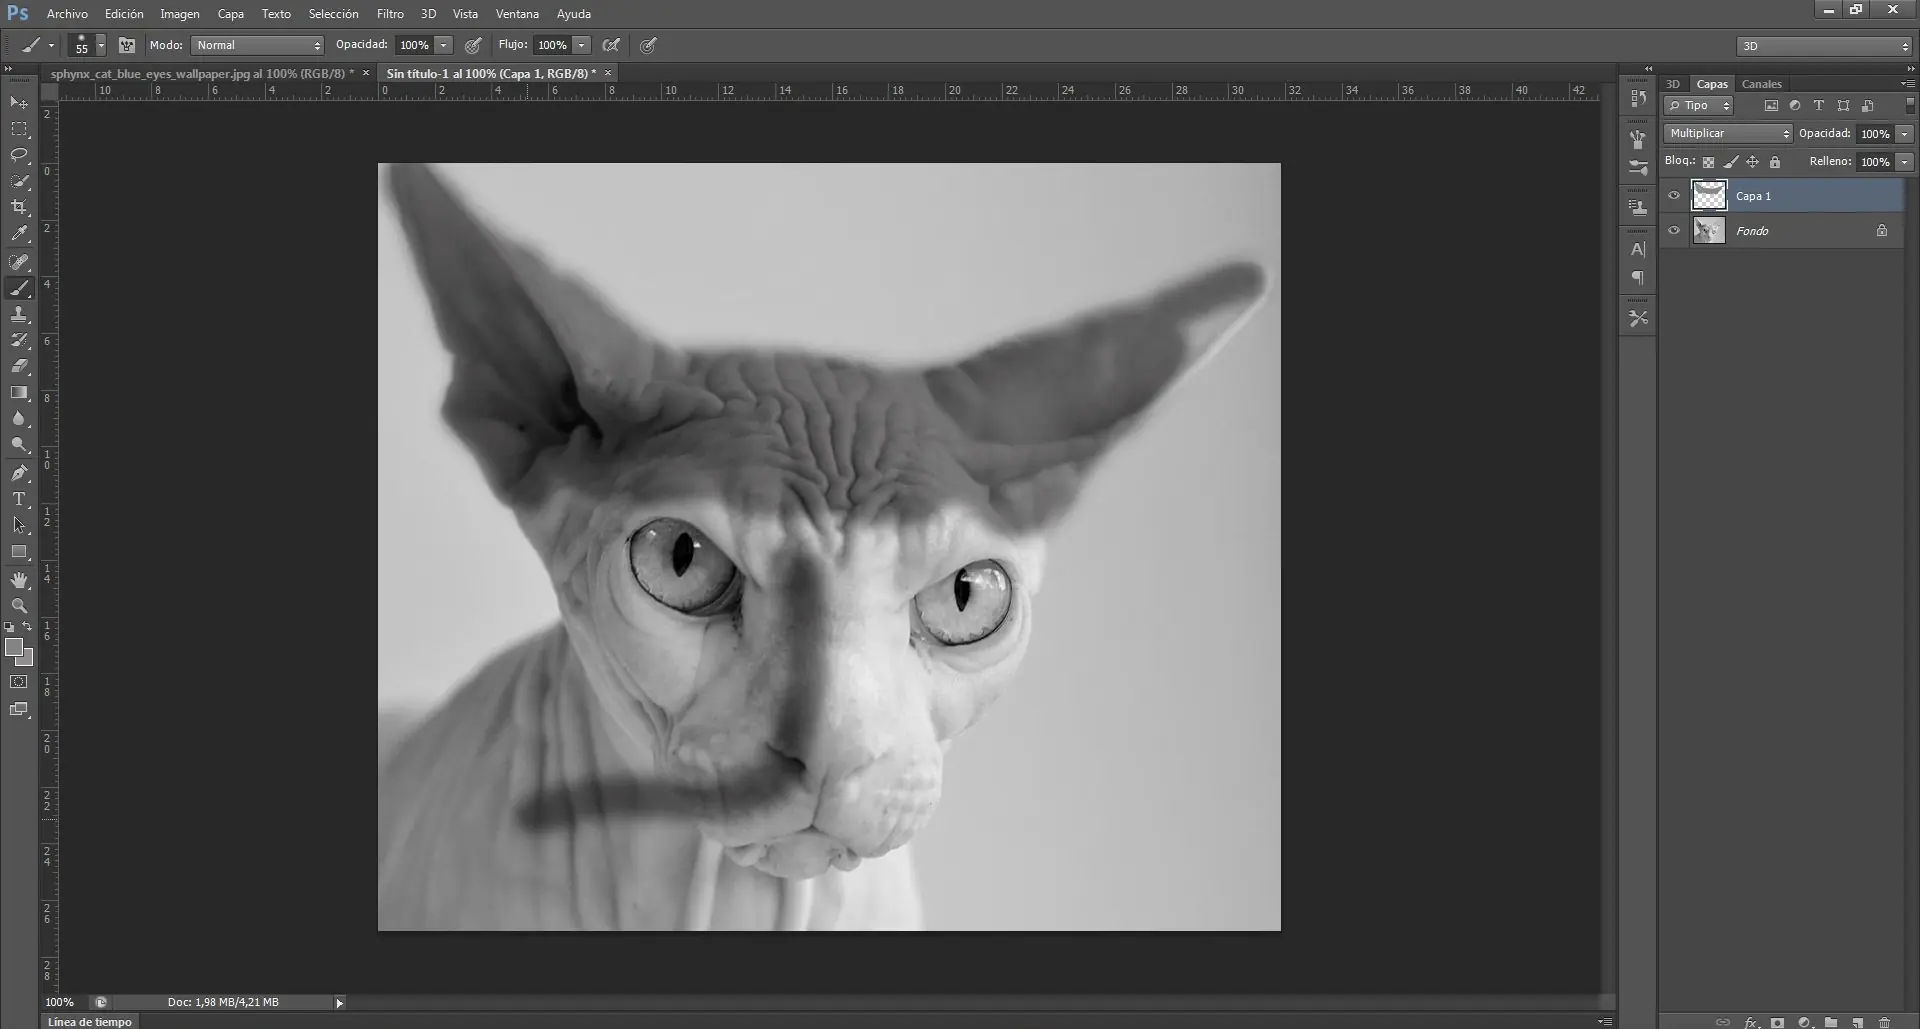This screenshot has height=1029, width=1920.
Task: Open the Archivo menu
Action: tap(67, 14)
